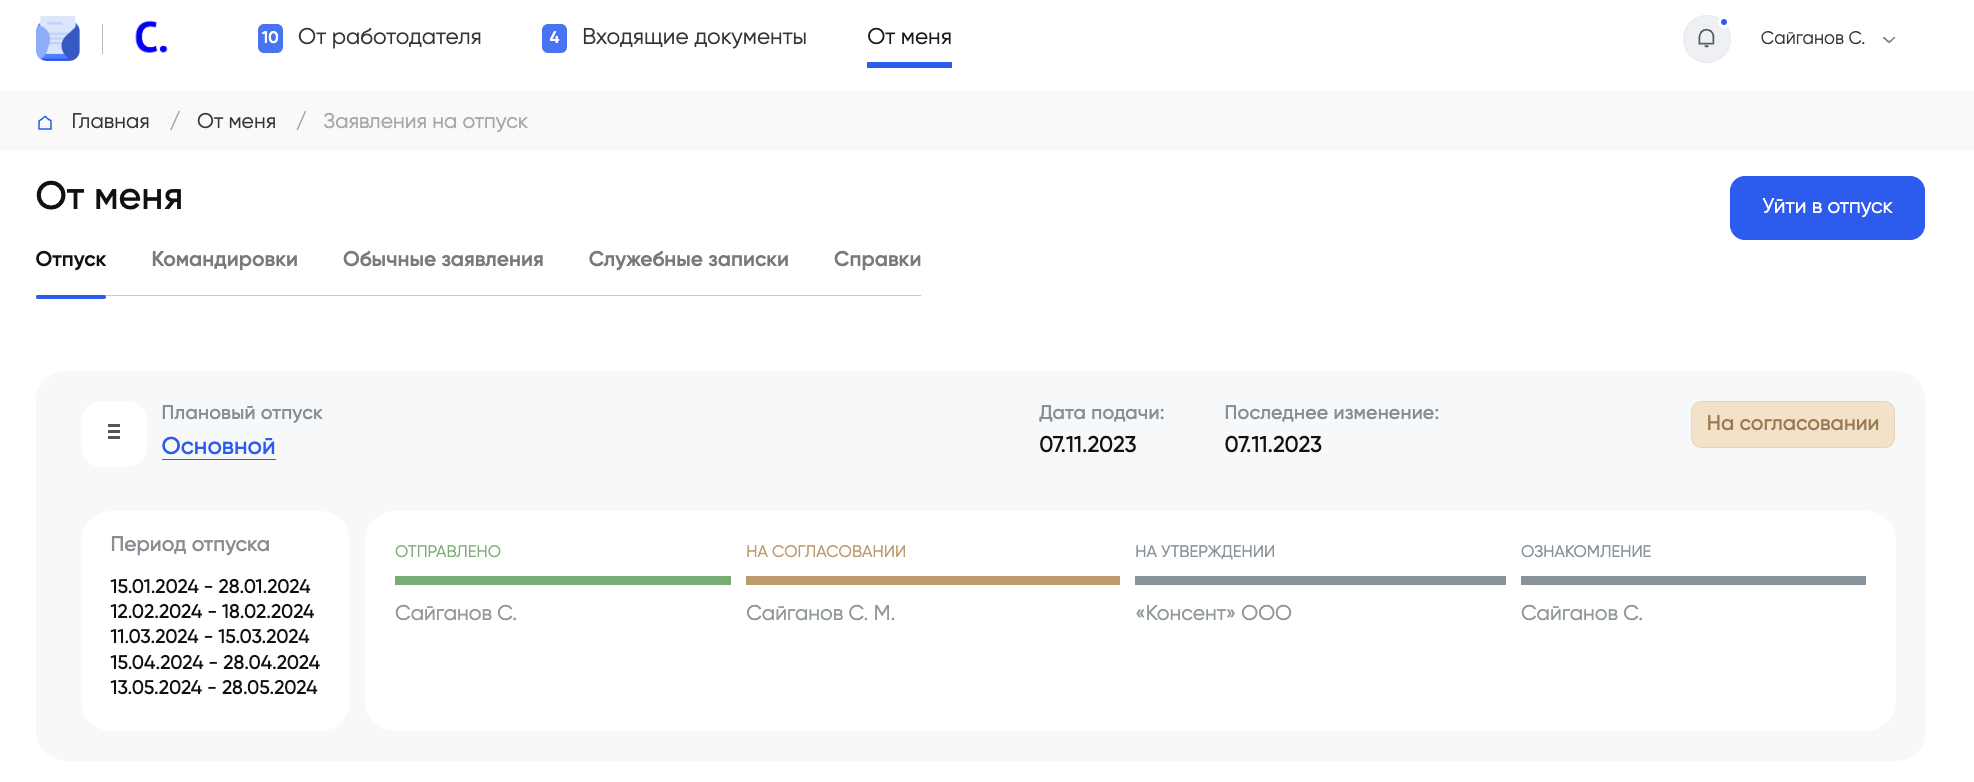The height and width of the screenshot is (782, 1974).
Task: Open the notifications bell
Action: pyautogui.click(x=1706, y=39)
